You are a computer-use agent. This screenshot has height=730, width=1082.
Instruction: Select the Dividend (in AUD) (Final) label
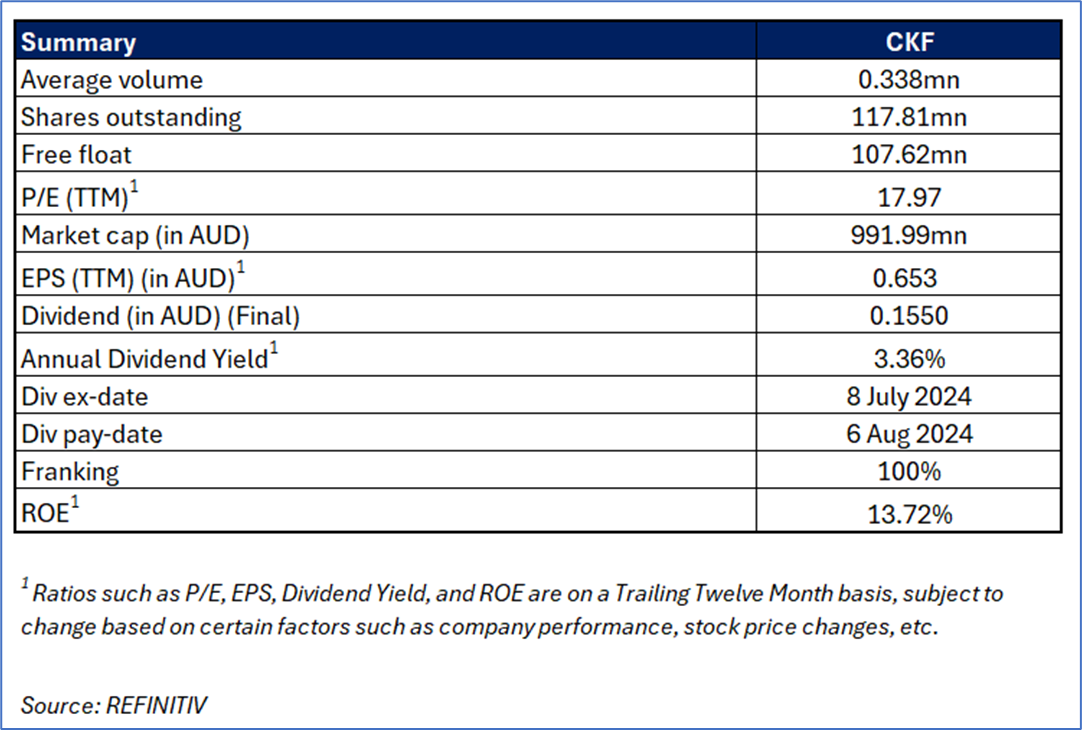161,316
